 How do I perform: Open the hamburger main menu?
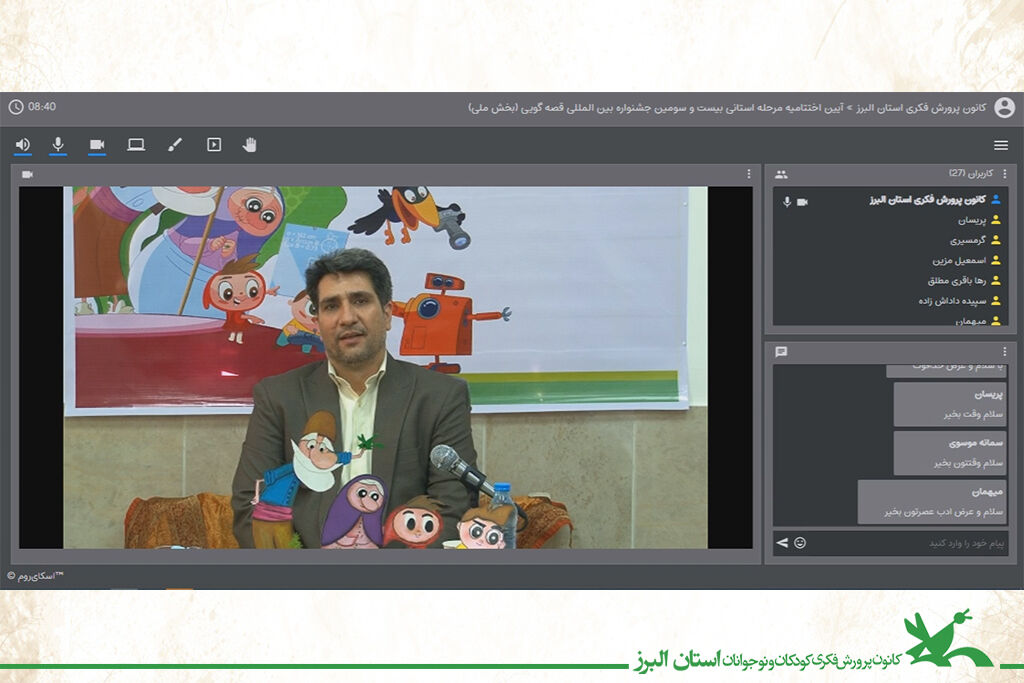coord(1000,145)
